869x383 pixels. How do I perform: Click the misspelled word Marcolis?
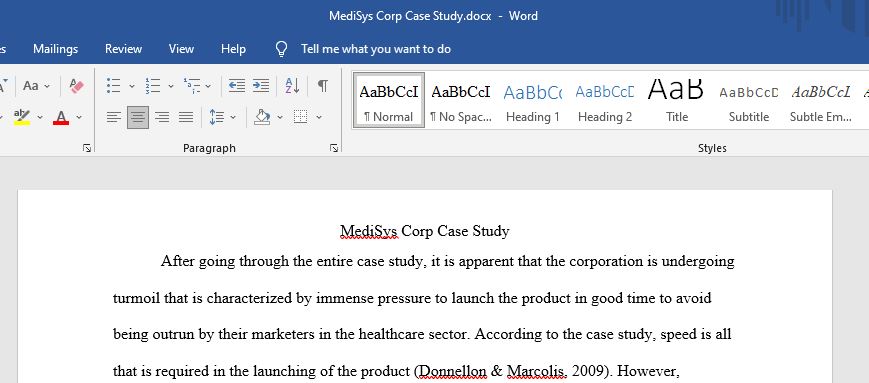tap(536, 370)
